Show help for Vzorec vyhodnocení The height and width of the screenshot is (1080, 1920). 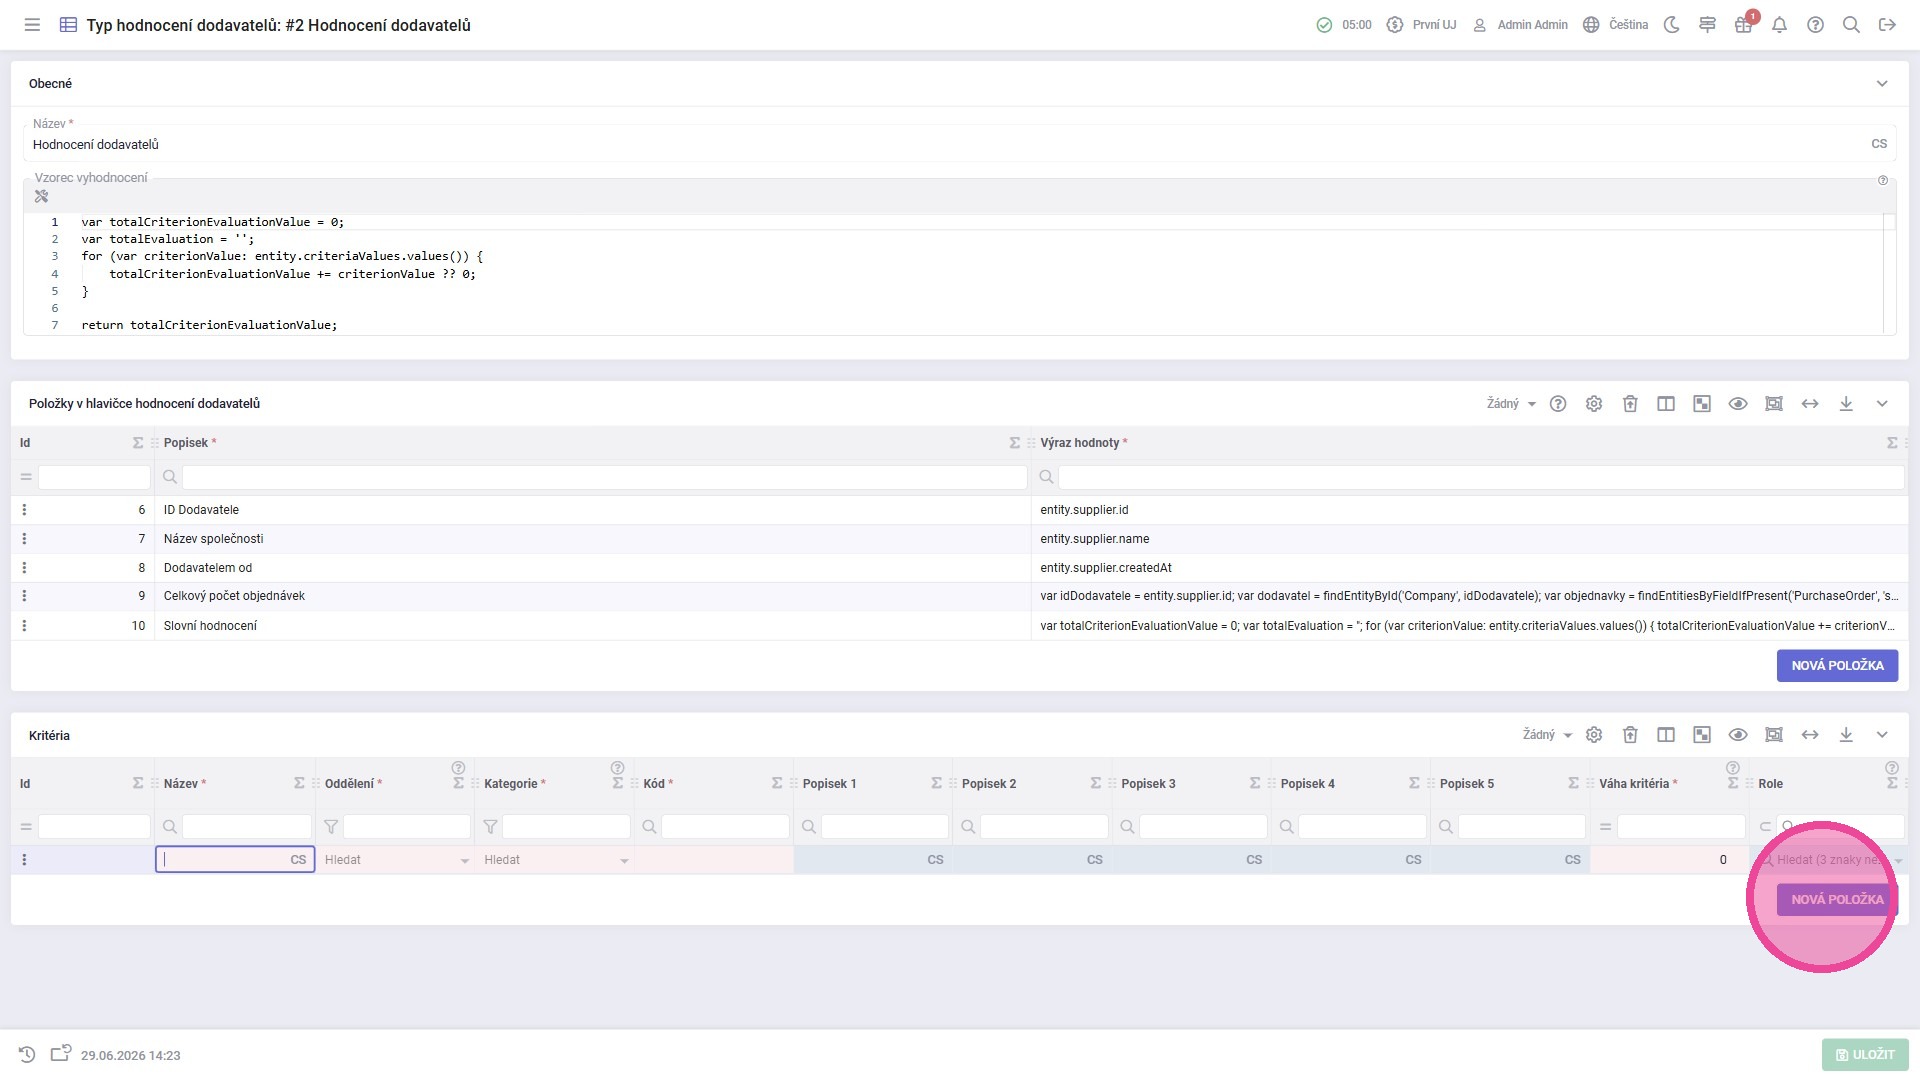click(1883, 181)
